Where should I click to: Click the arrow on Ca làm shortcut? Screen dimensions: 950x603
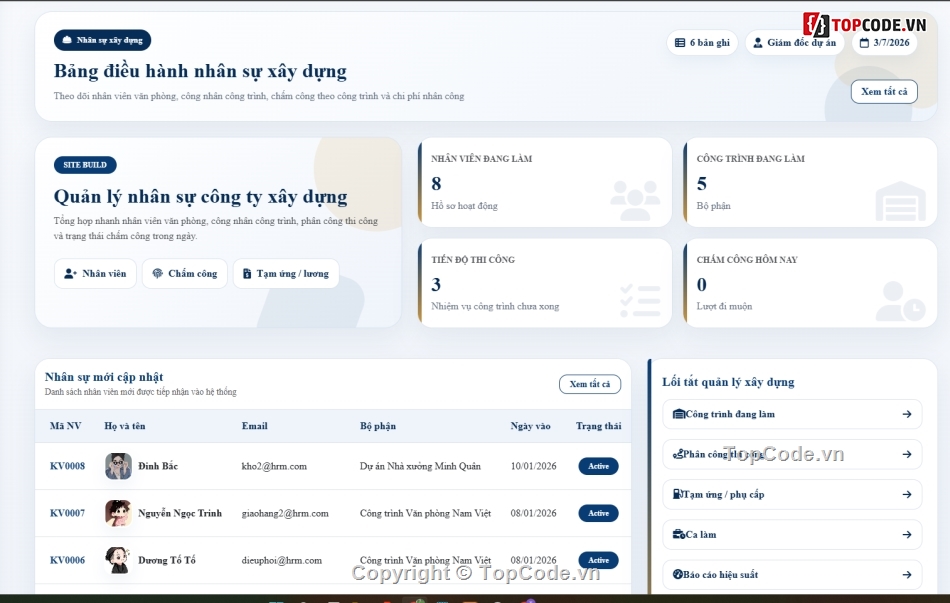(907, 535)
